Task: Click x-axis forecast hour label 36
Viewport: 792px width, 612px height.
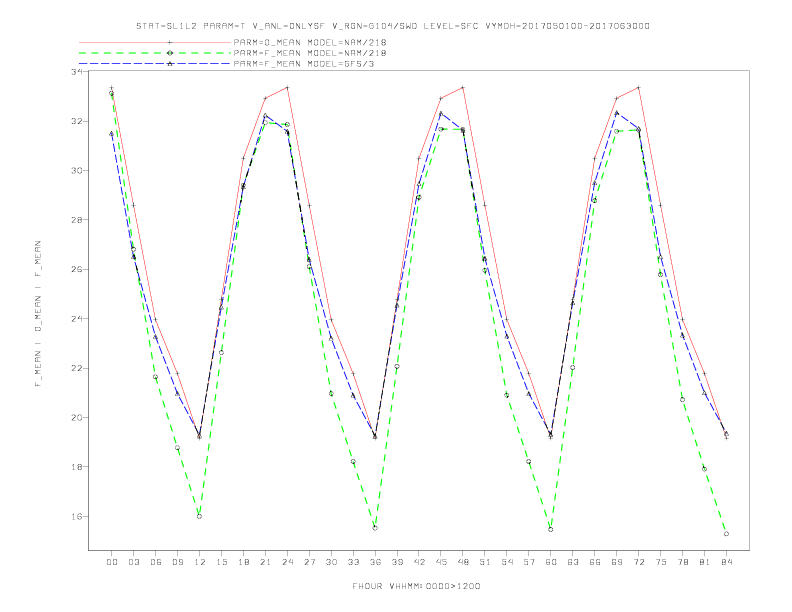Action: click(375, 562)
